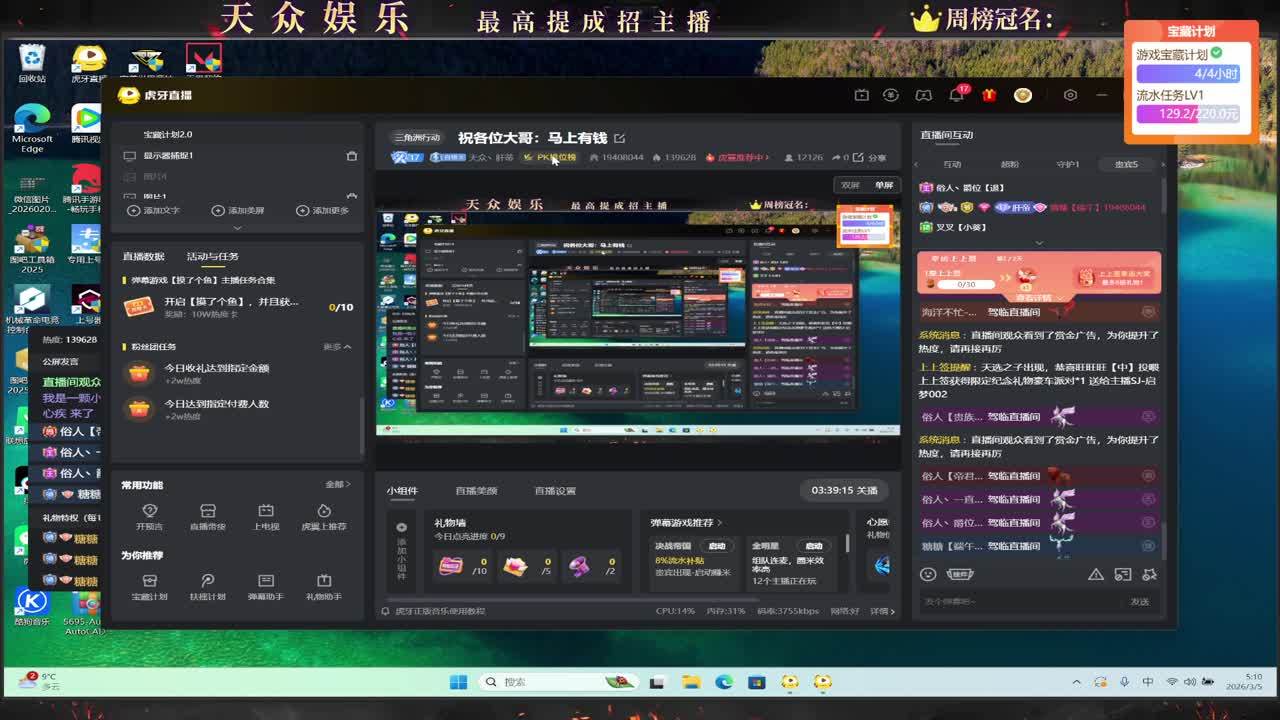Open the 开预告 function
Viewport: 1280px width, 720px height.
[149, 517]
